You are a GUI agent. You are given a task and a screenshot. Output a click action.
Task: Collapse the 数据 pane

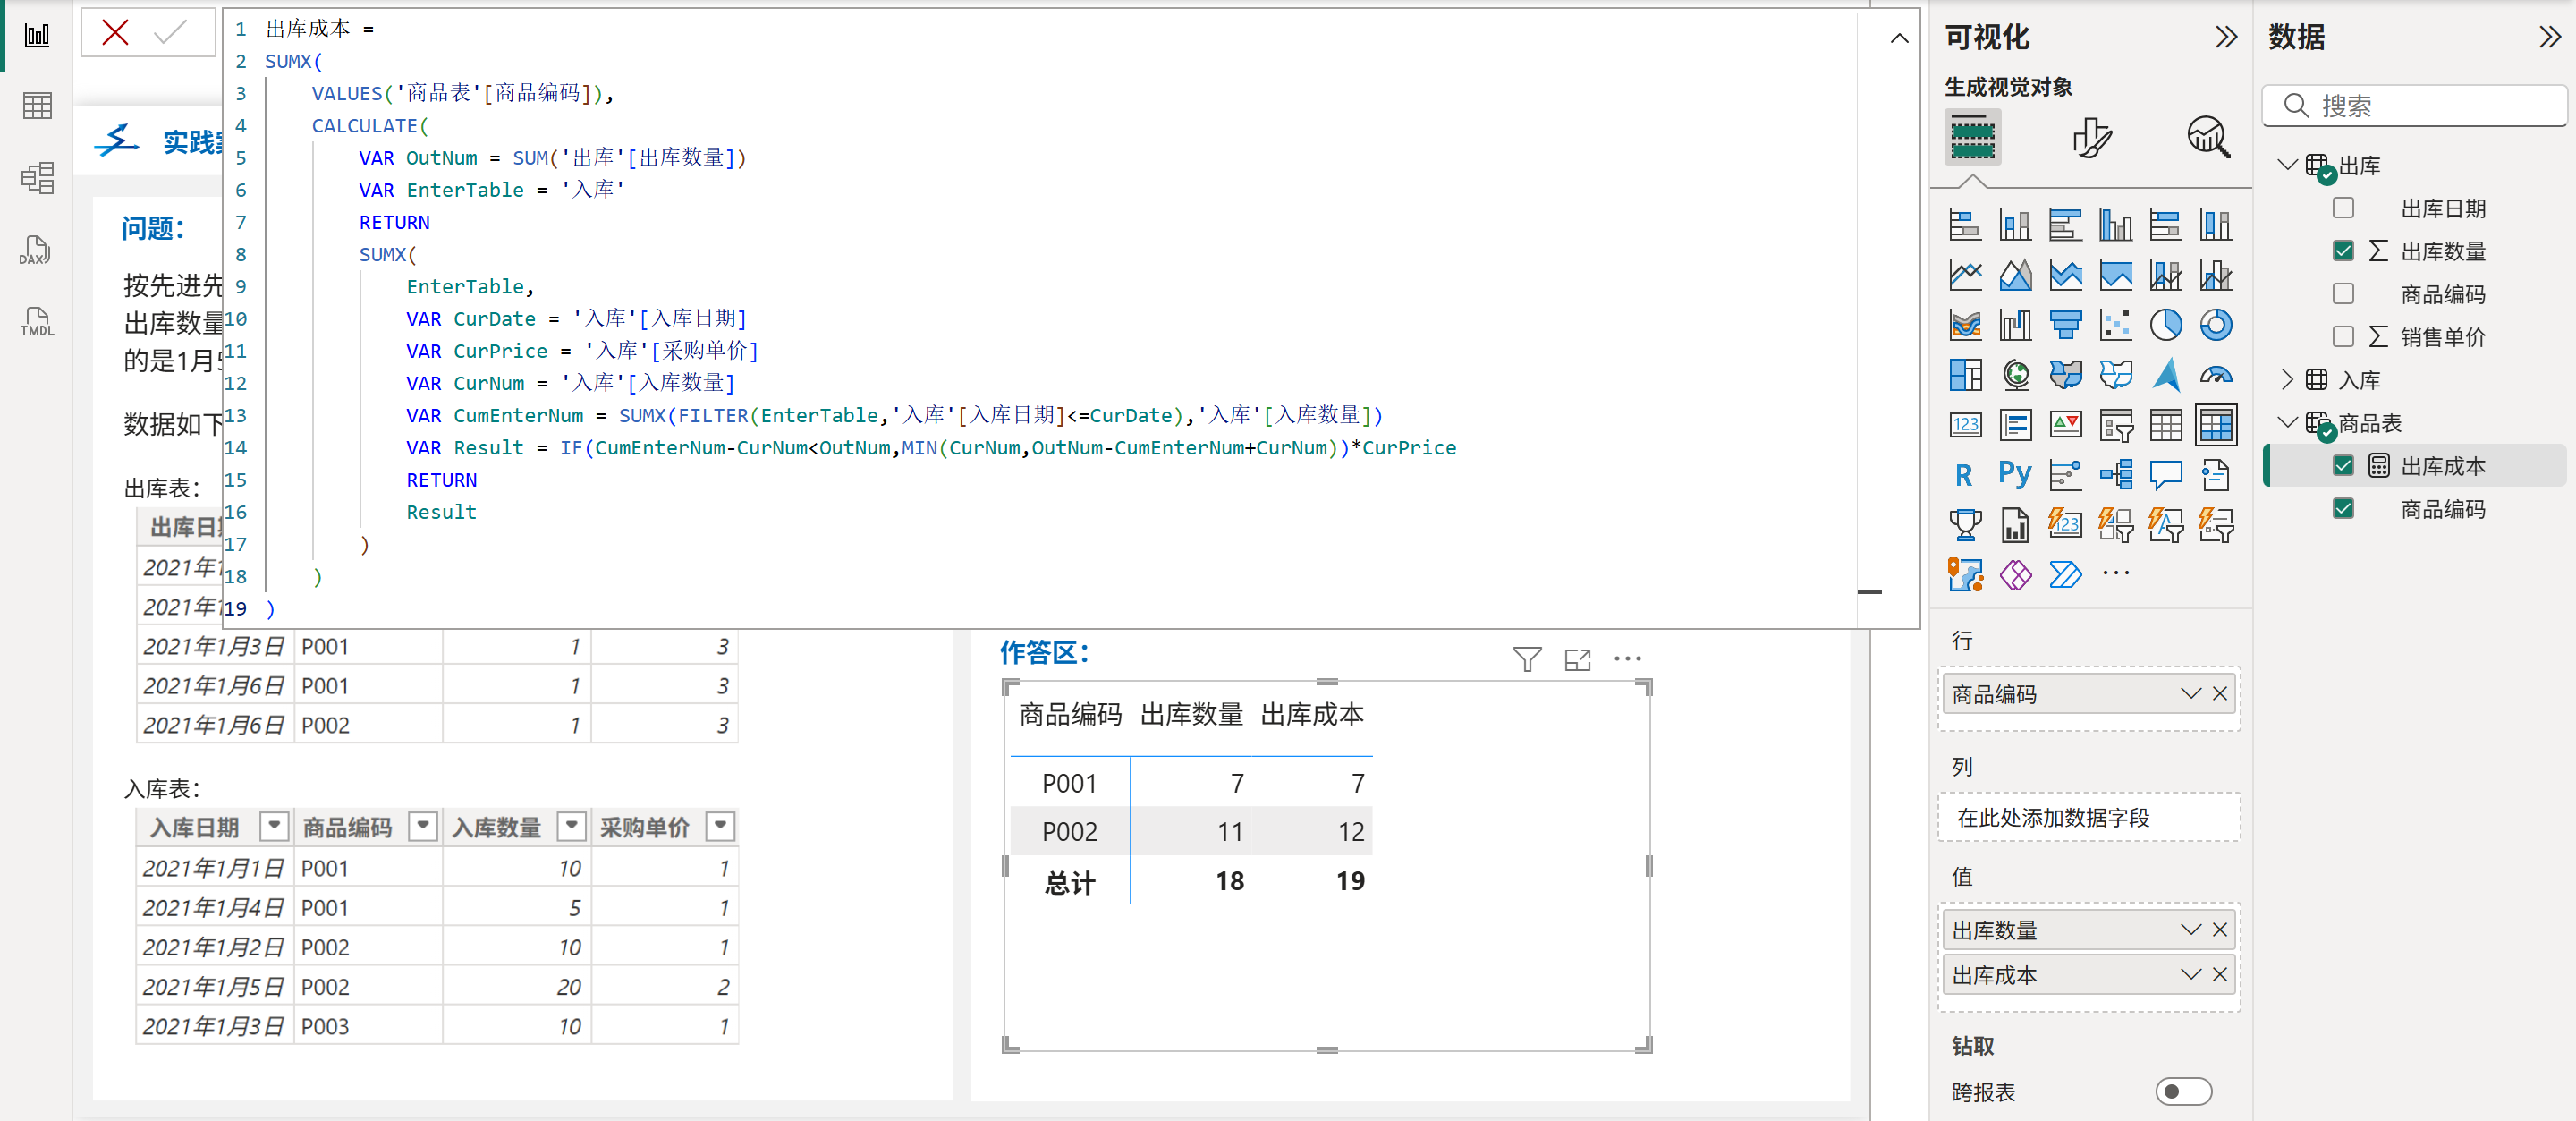pos(2549,37)
